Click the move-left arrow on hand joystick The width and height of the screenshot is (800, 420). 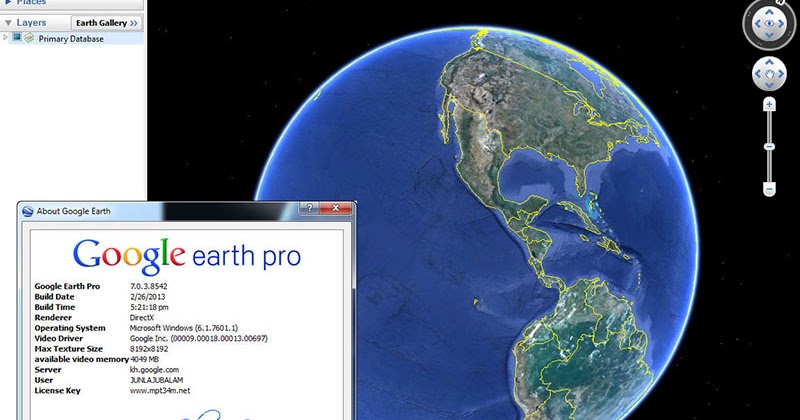758,74
